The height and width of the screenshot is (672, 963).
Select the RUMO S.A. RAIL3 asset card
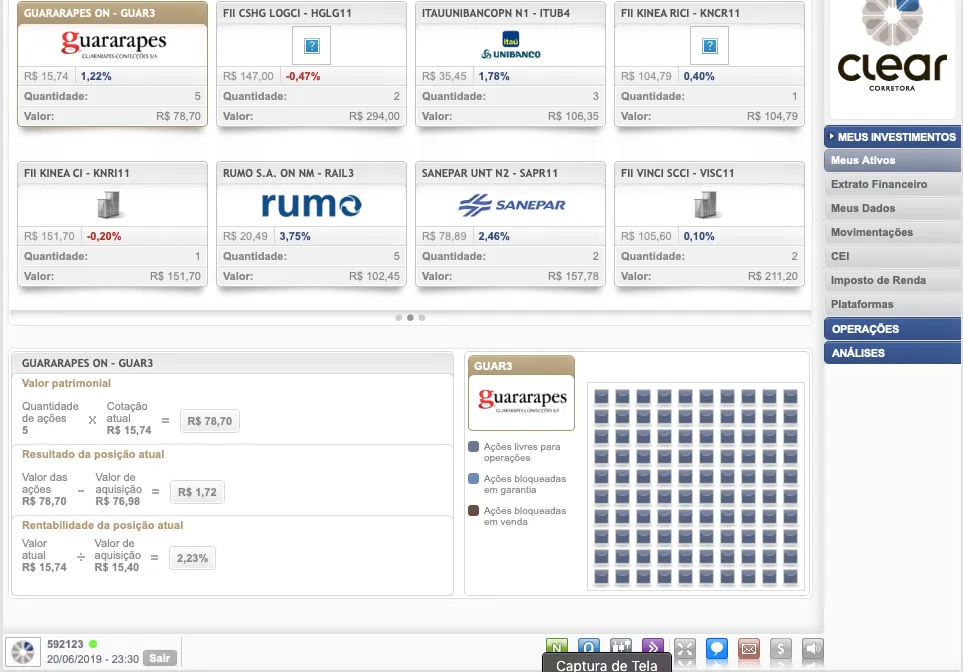[x=311, y=225]
